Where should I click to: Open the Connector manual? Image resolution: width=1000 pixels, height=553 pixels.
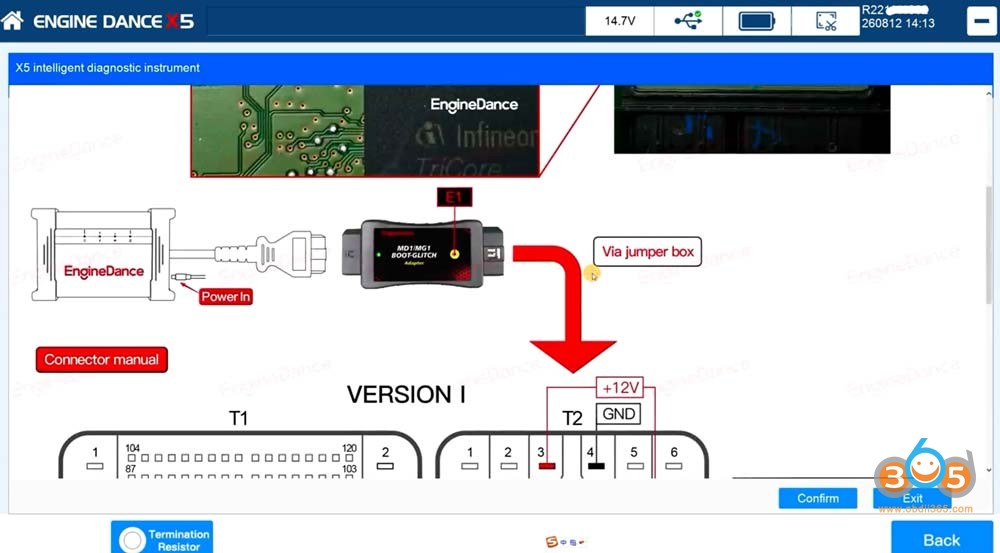point(102,360)
